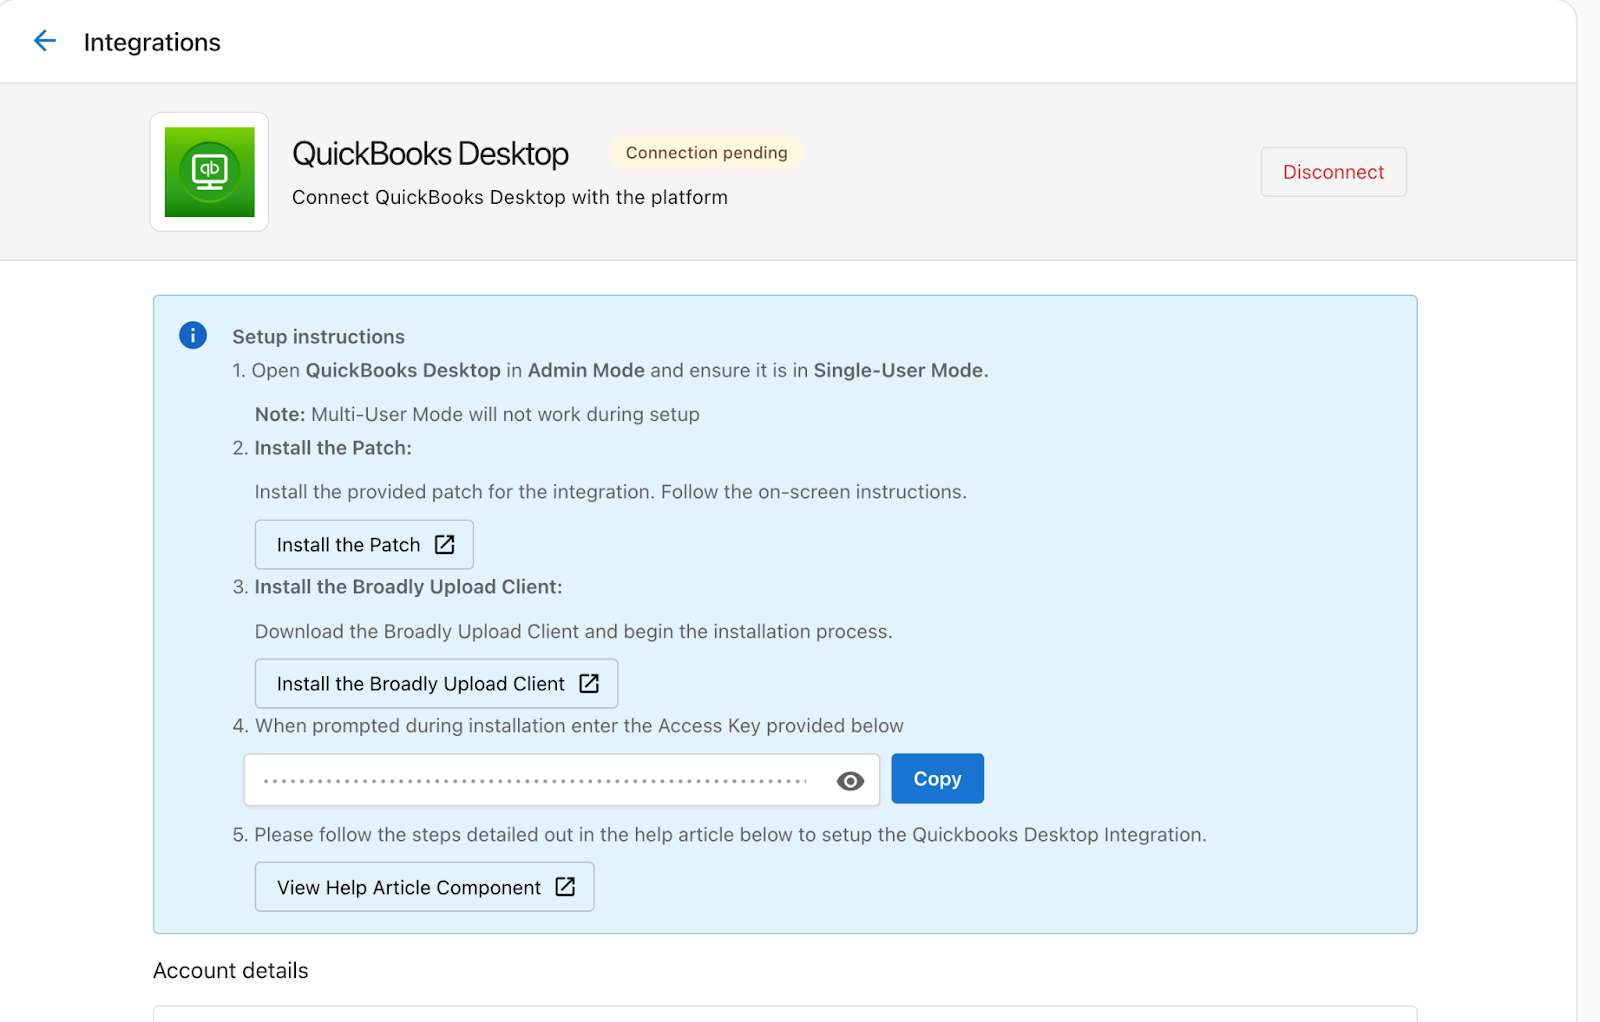Reveal the Access Key with the eye icon

(x=850, y=781)
